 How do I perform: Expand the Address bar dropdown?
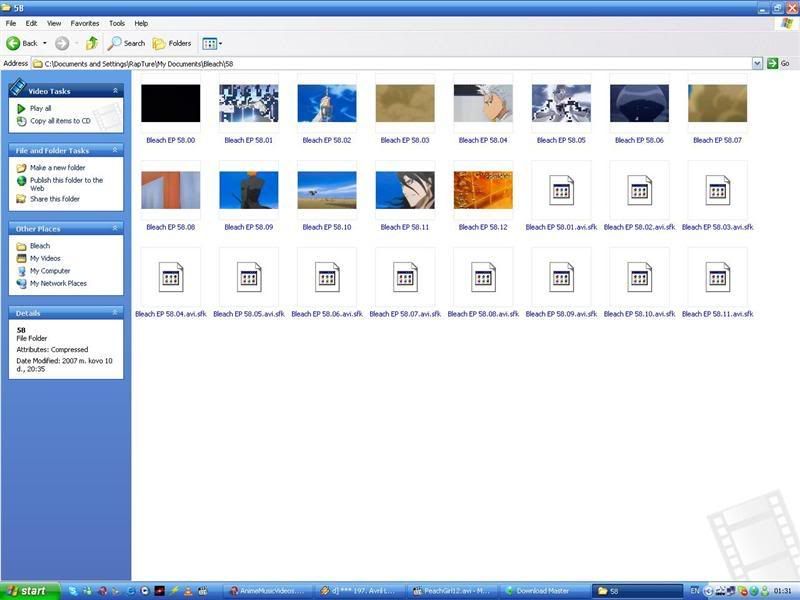click(758, 63)
